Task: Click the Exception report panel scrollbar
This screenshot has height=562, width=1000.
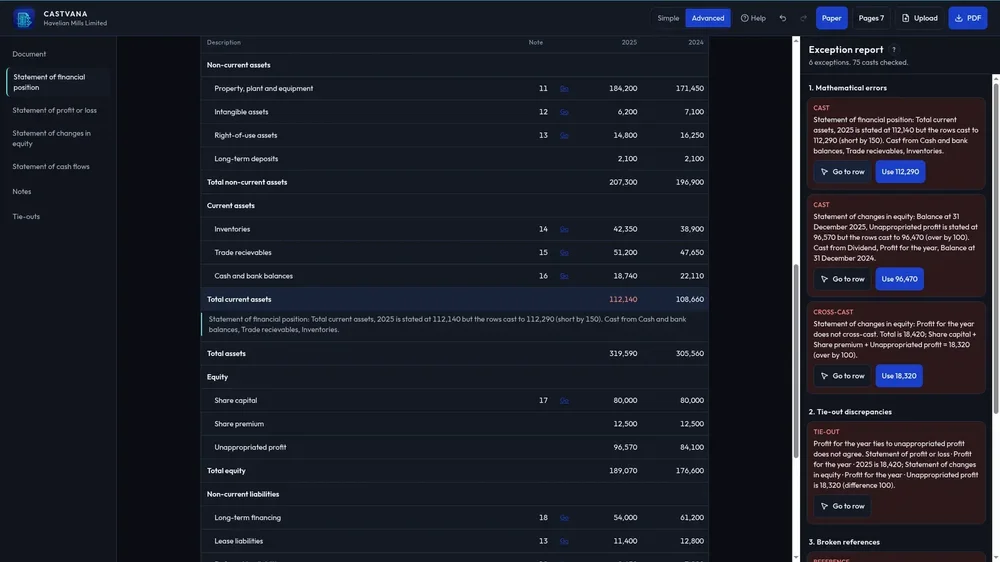Action: click(996, 248)
